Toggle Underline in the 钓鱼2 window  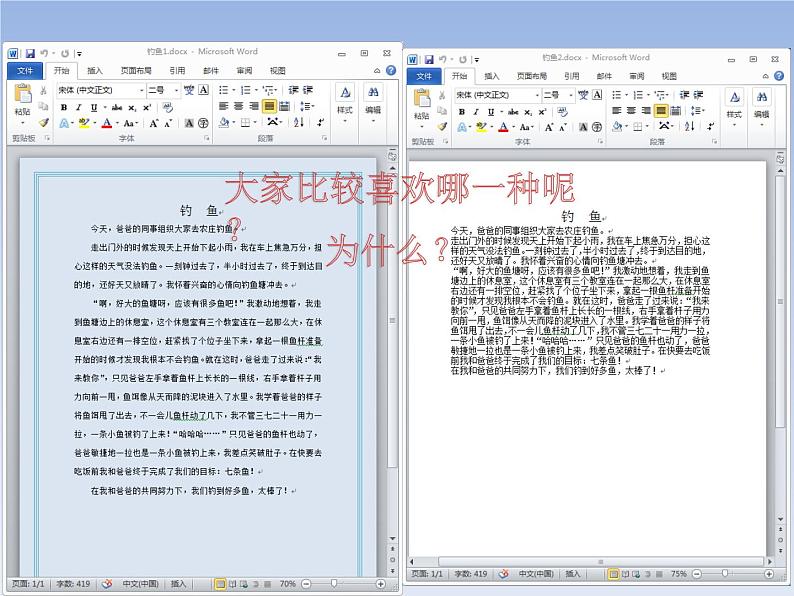click(x=491, y=112)
